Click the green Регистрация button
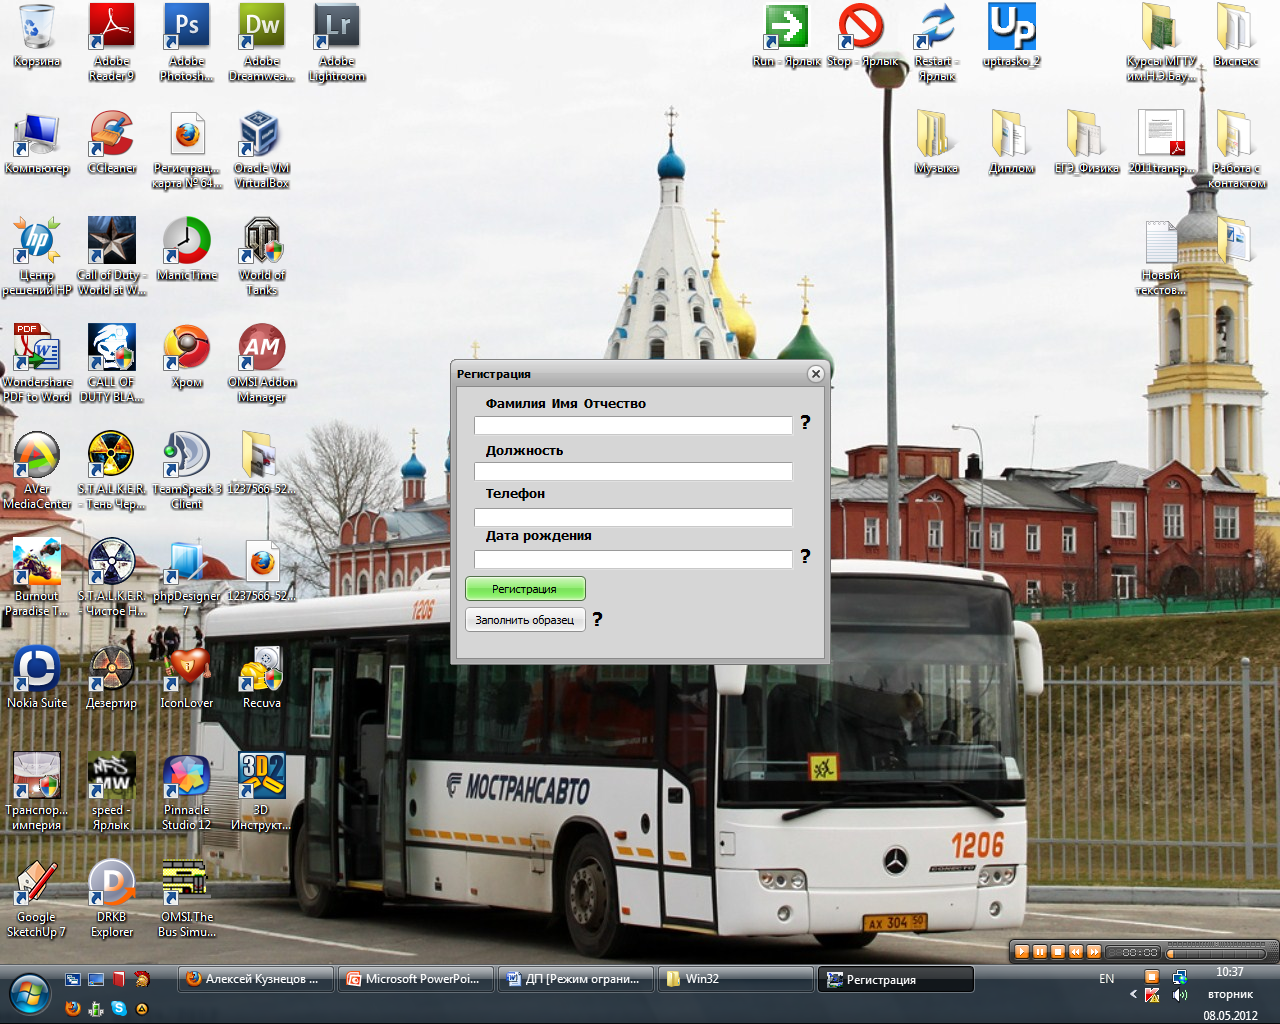The width and height of the screenshot is (1280, 1024). (x=525, y=589)
